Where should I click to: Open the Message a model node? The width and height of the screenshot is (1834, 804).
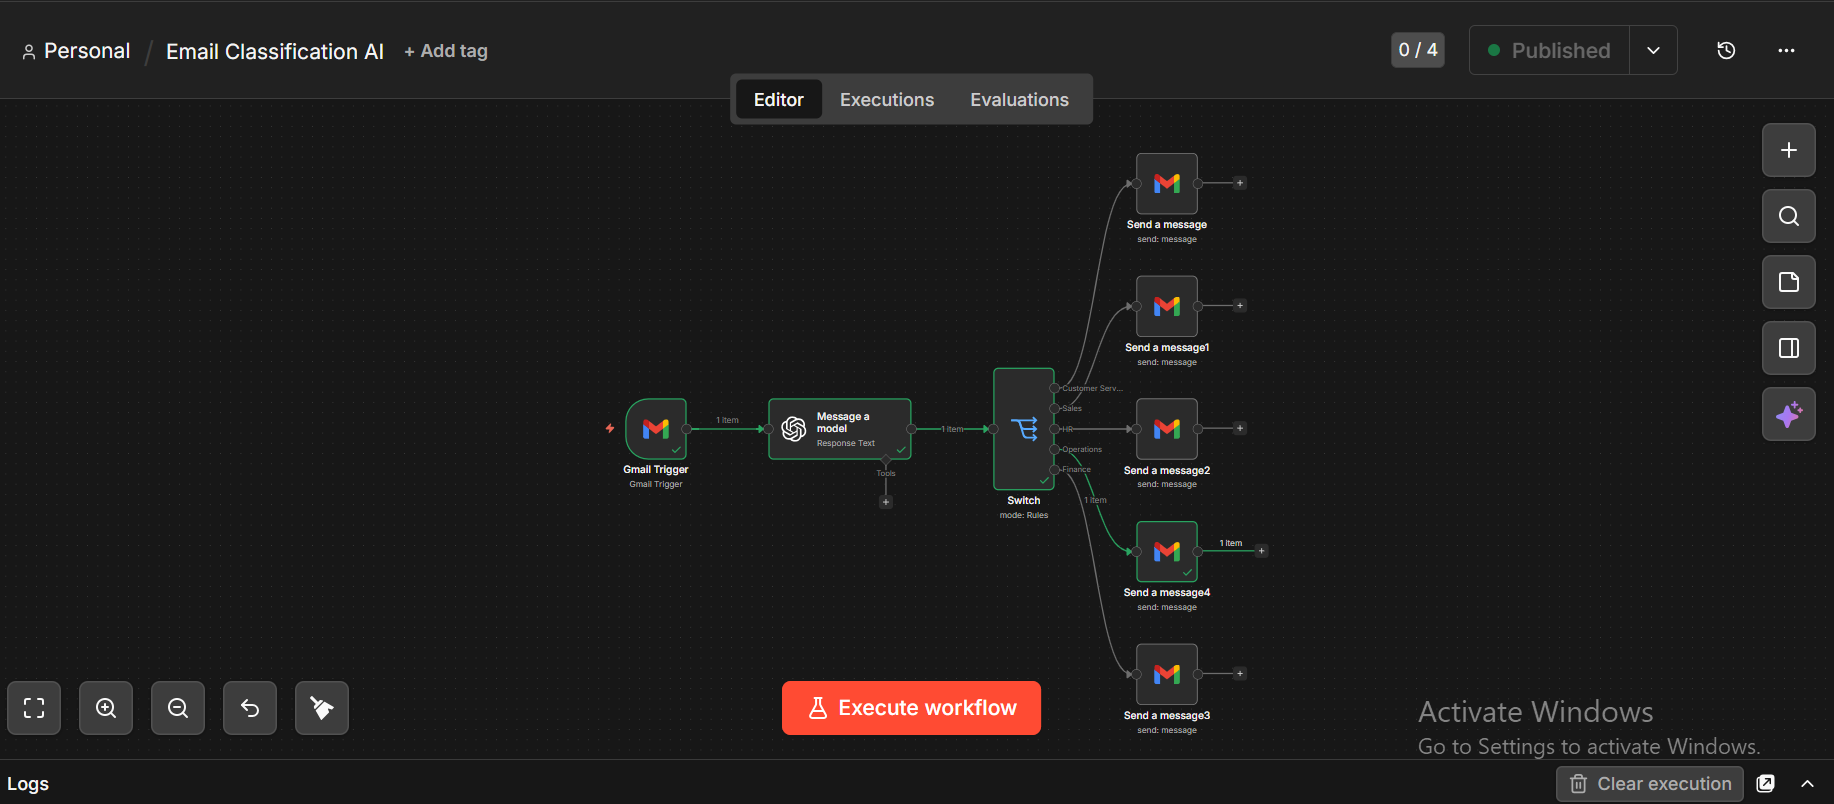click(x=840, y=429)
